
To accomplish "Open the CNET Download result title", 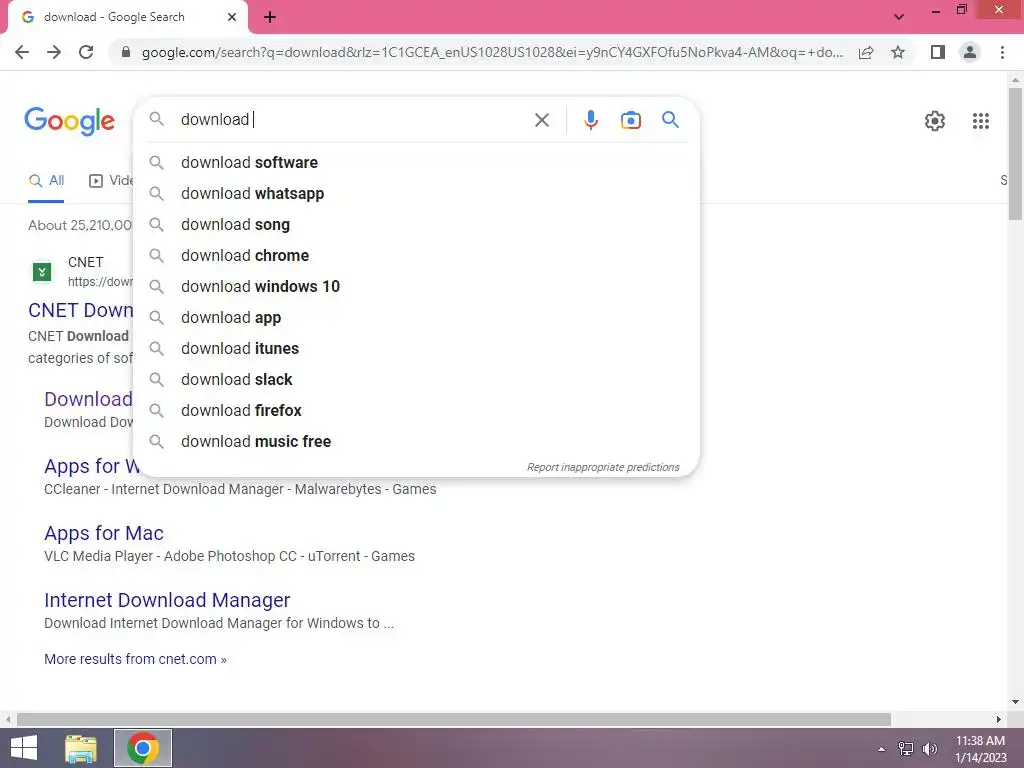I will 80,311.
